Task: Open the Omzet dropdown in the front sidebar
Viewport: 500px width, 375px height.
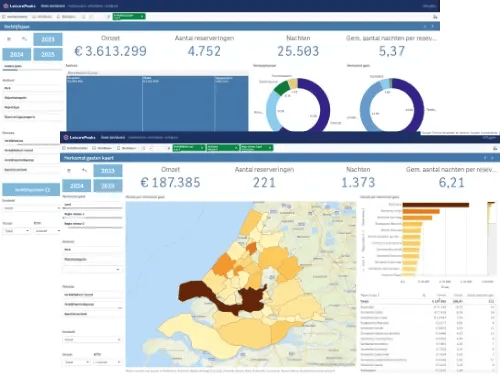Action: point(77,362)
